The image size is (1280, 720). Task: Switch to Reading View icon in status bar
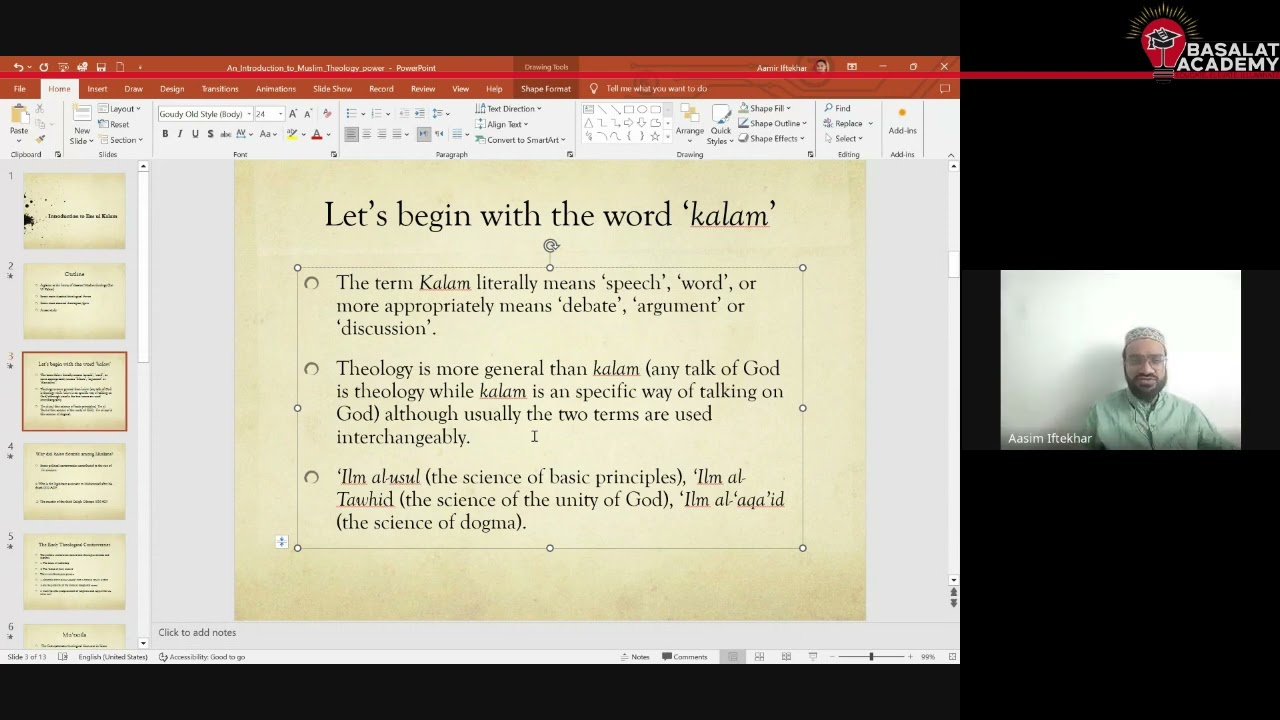pos(786,657)
